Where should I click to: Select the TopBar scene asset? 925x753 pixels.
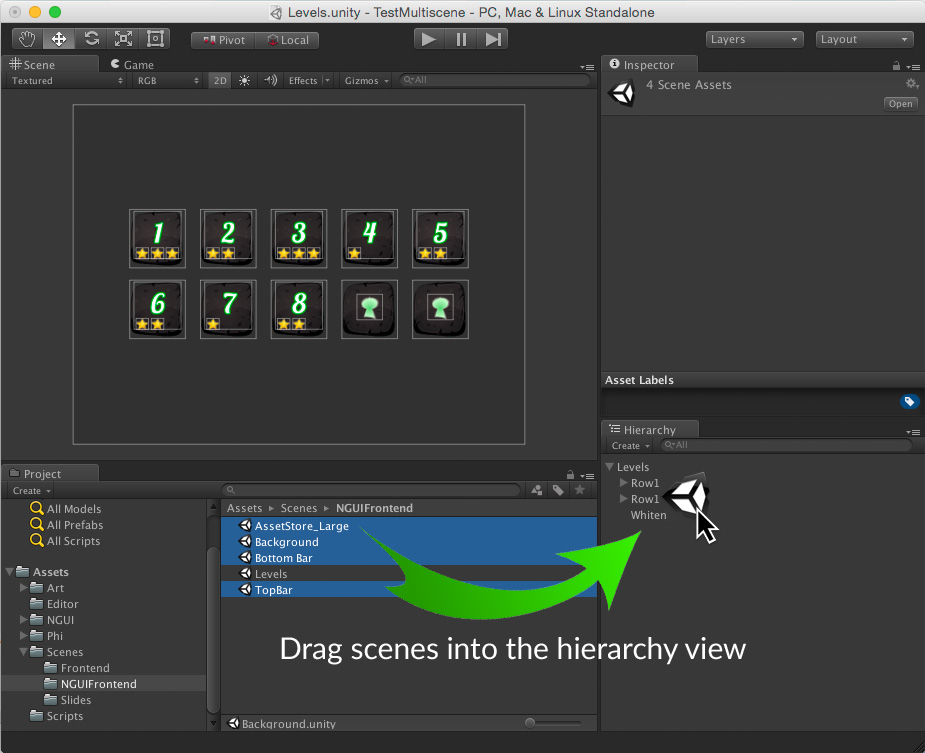pyautogui.click(x=409, y=590)
